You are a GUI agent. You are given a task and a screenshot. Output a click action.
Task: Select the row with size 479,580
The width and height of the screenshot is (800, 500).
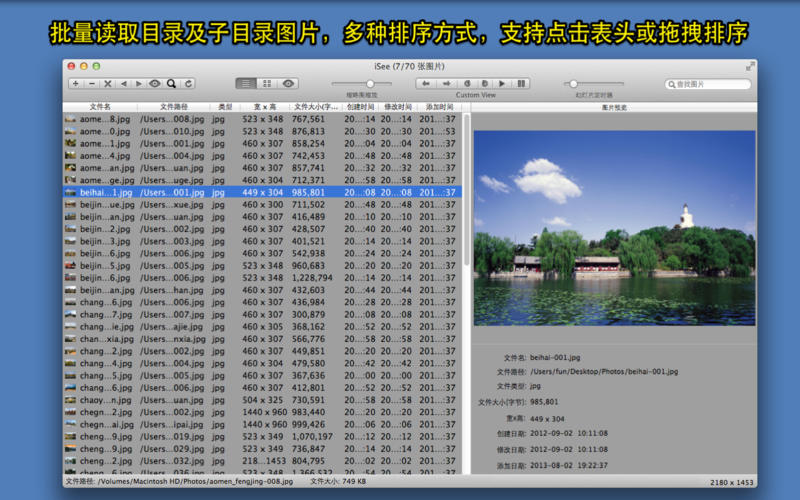tap(262, 364)
